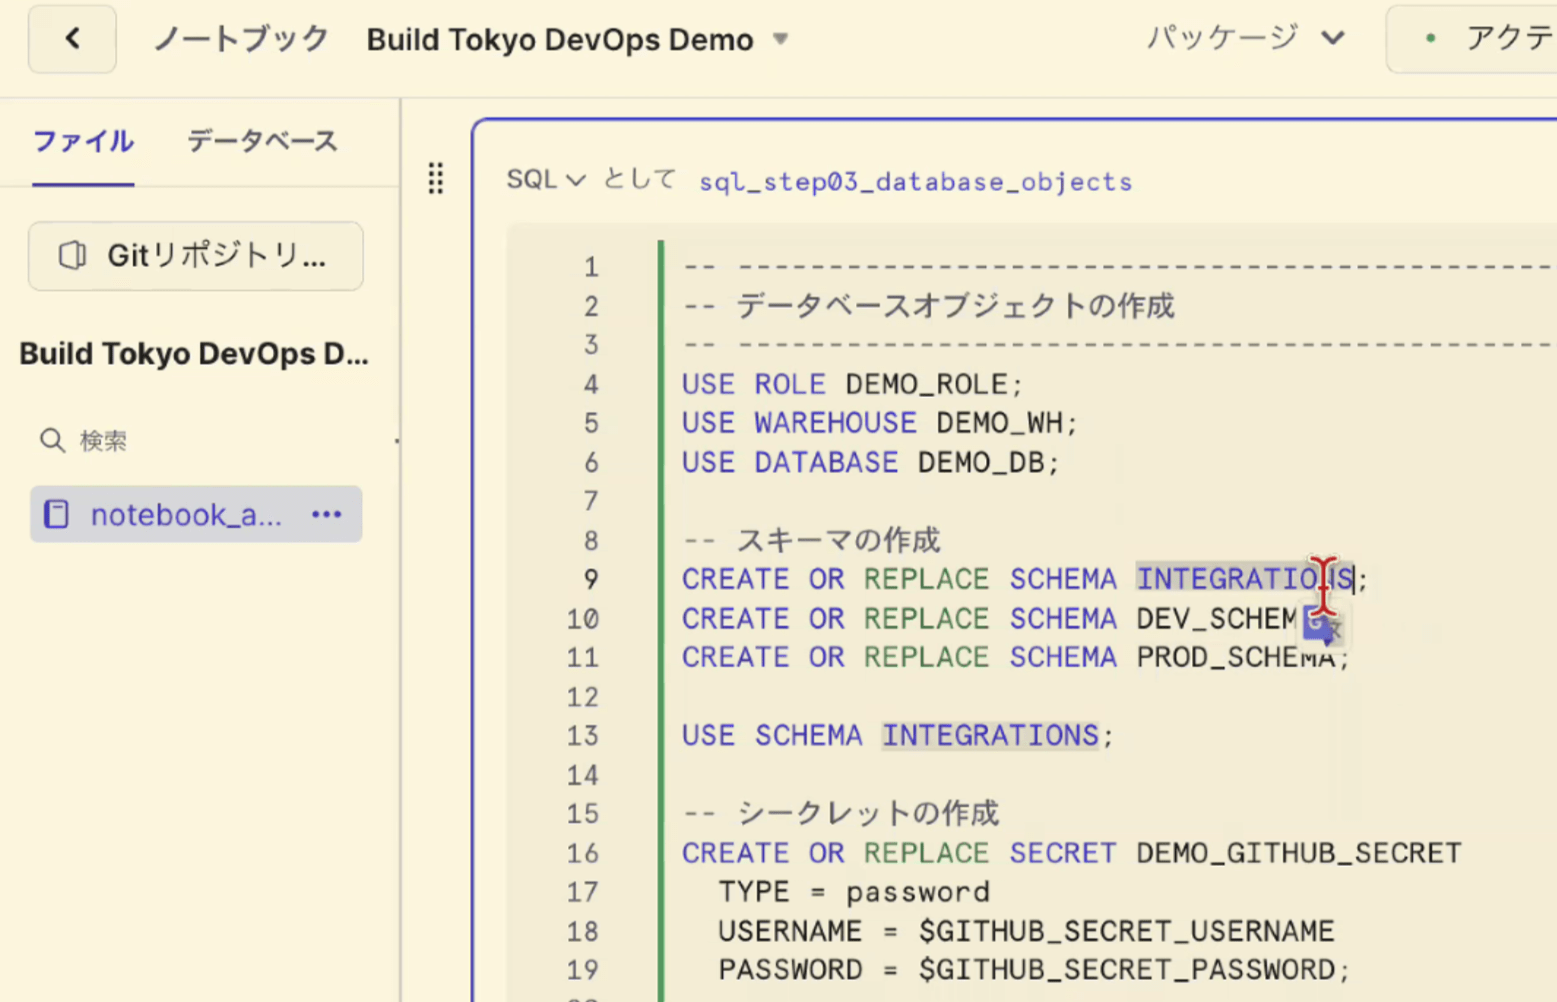Click $GITHUB_SECRET_PASSWORD on line 19
Viewport: 1557px width, 1002px height.
point(1127,970)
